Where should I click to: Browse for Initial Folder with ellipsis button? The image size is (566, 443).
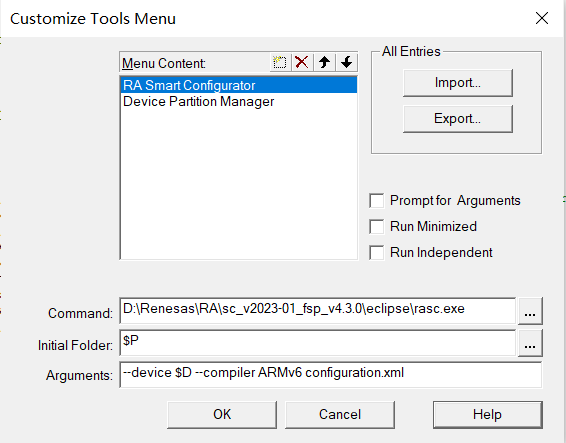530,343
